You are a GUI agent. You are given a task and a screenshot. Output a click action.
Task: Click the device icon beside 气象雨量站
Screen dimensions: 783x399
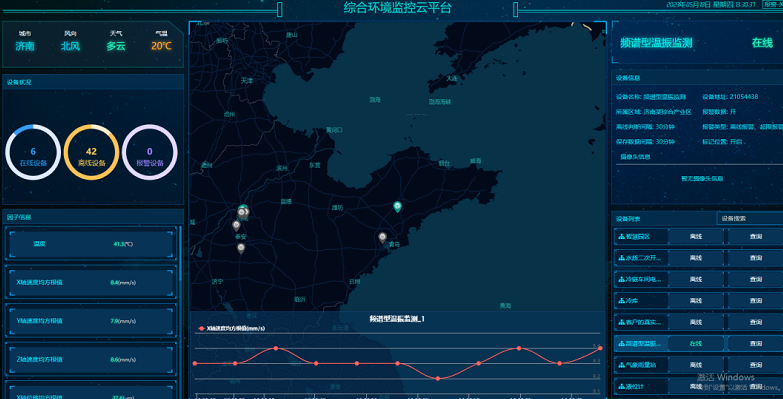tap(621, 365)
